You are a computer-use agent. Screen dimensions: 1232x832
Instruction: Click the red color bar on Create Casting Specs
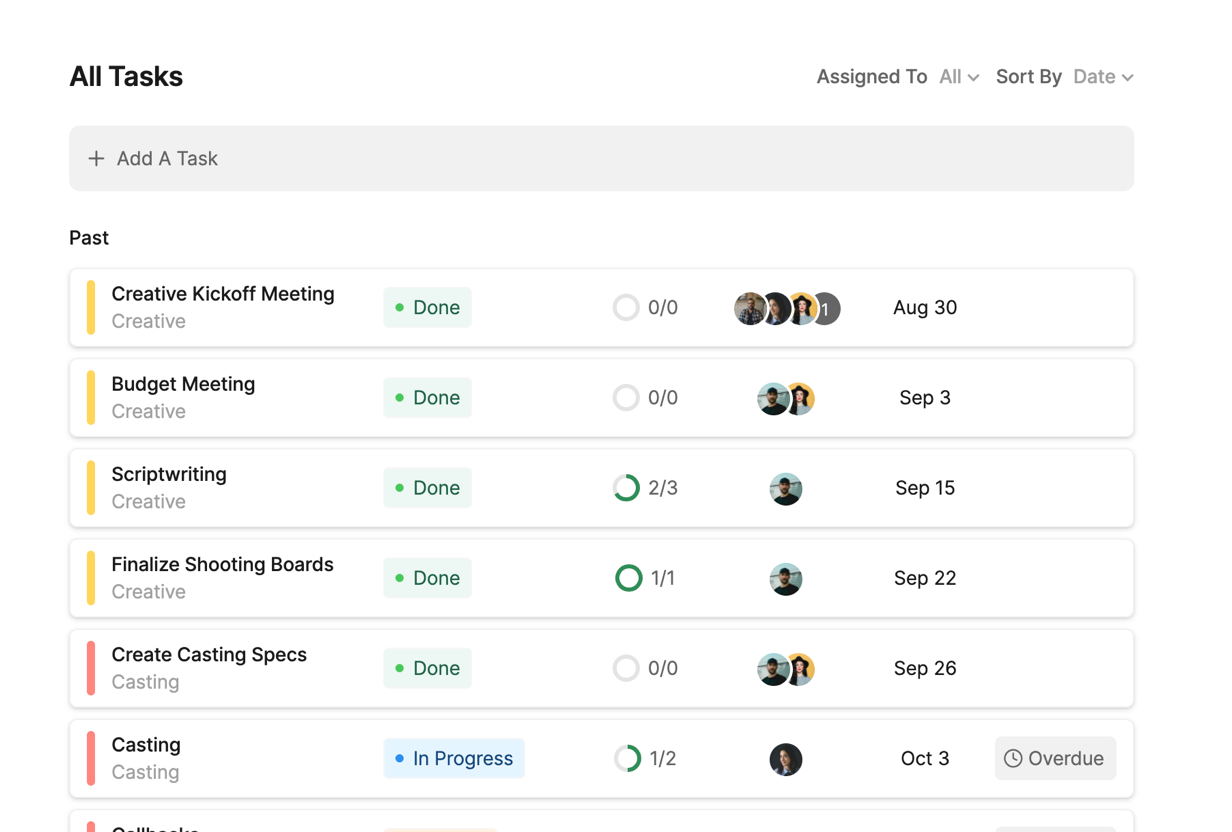click(91, 668)
